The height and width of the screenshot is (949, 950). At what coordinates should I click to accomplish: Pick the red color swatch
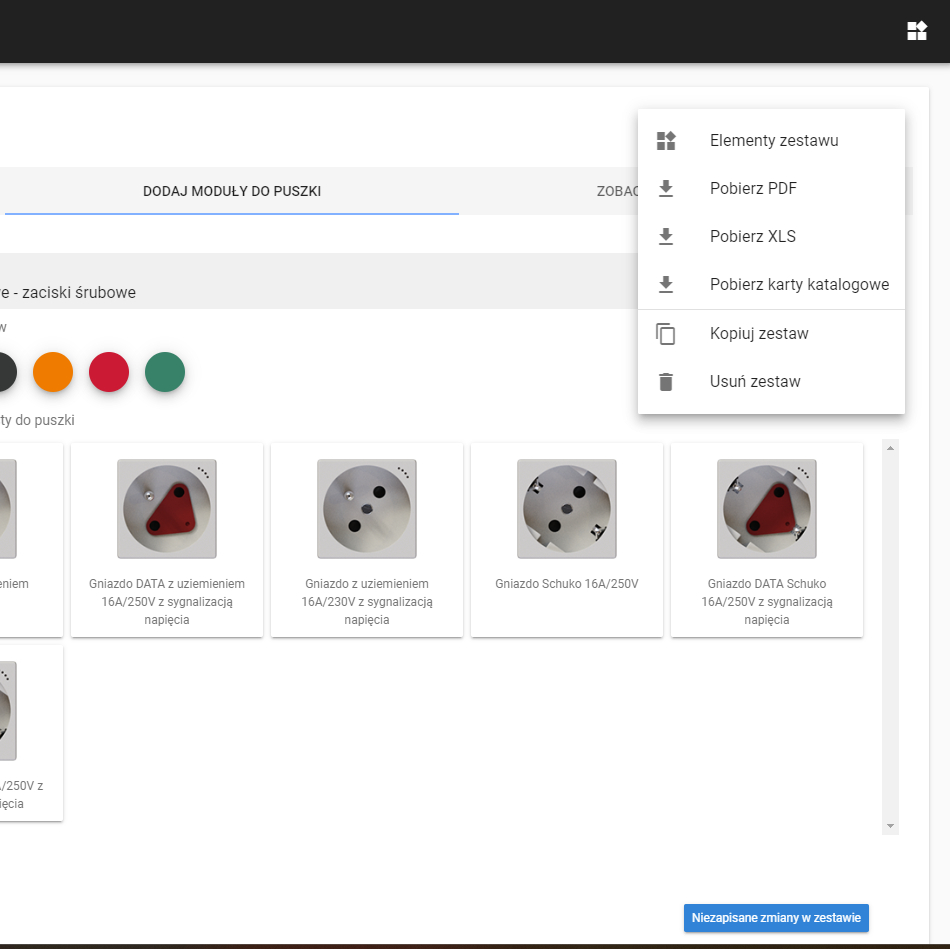point(109,372)
